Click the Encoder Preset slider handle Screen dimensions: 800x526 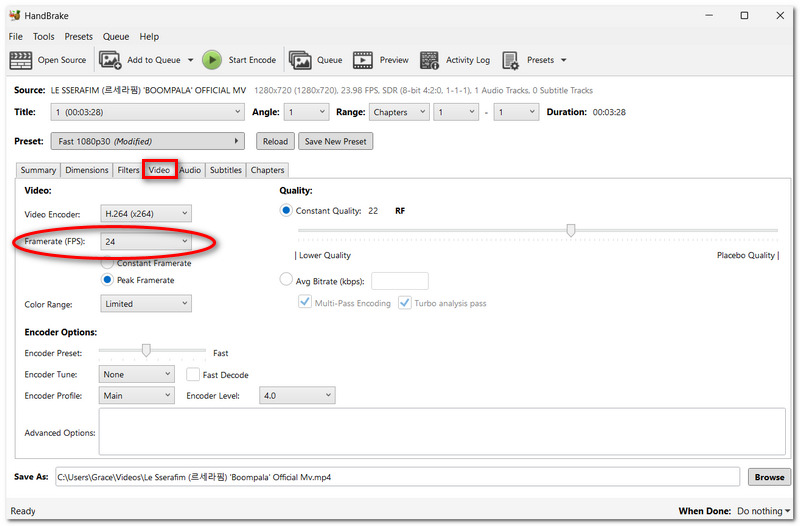[146, 350]
